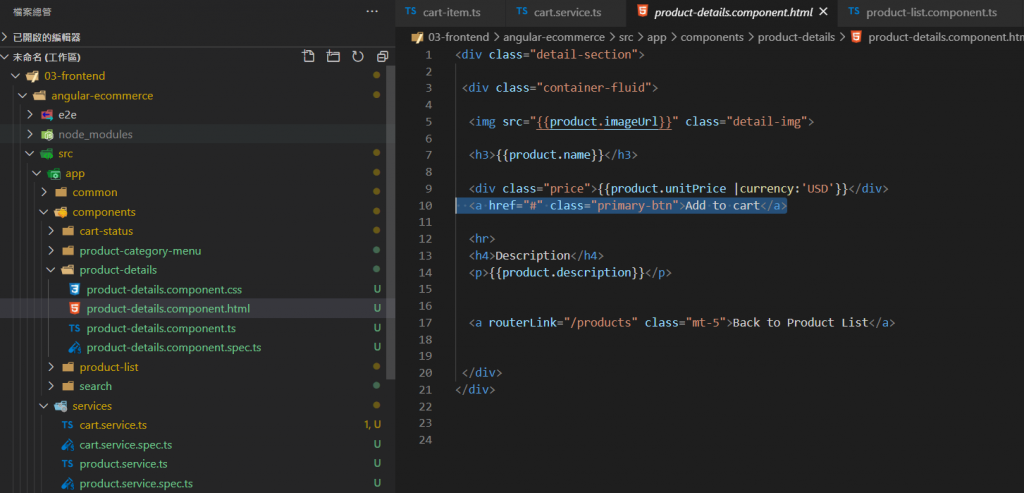Open product.service.spec.ts from the tree
Image resolution: width=1024 pixels, height=493 pixels.
click(x=136, y=483)
